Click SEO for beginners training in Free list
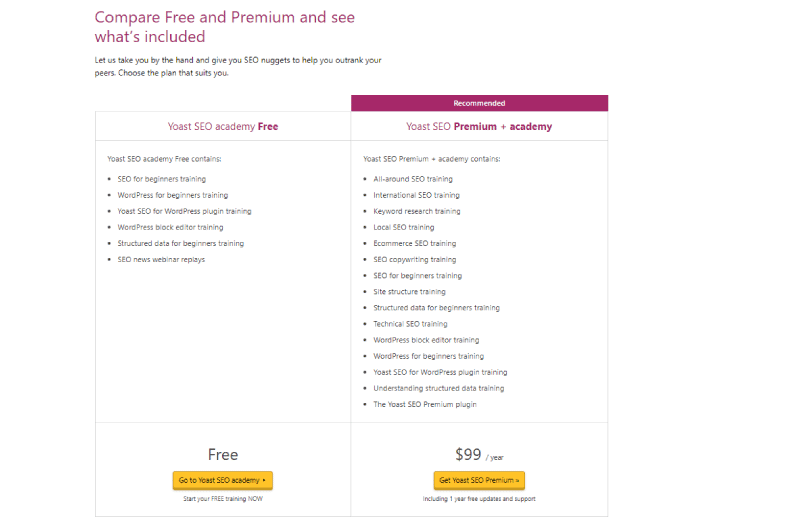This screenshot has height=530, width=800. tap(162, 179)
